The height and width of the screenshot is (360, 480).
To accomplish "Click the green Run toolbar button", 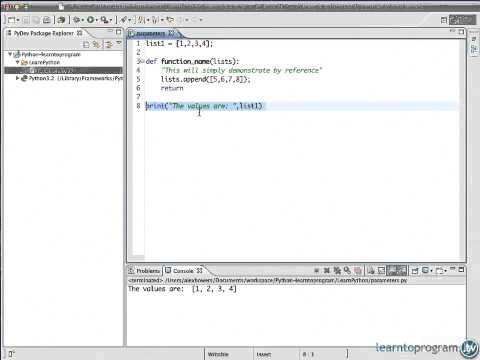I will pos(90,20).
